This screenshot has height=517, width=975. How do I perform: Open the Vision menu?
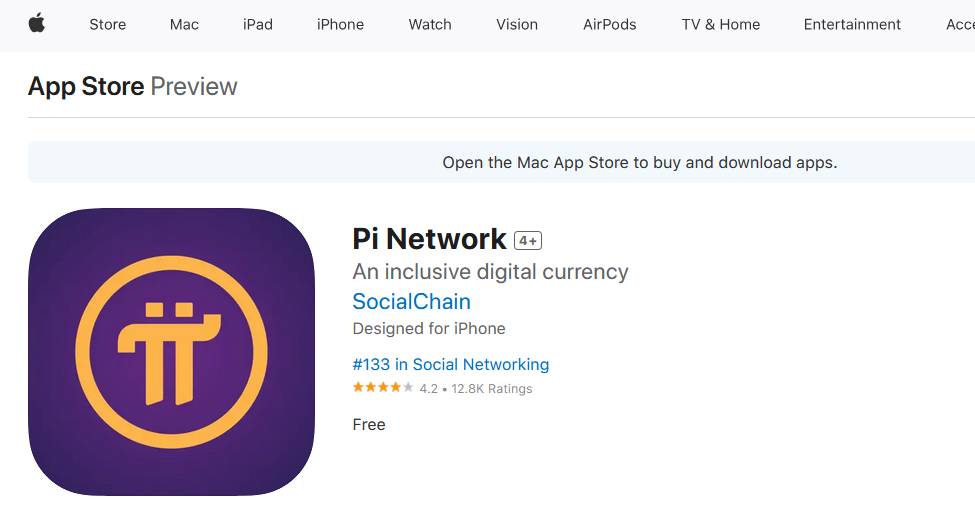coord(517,24)
